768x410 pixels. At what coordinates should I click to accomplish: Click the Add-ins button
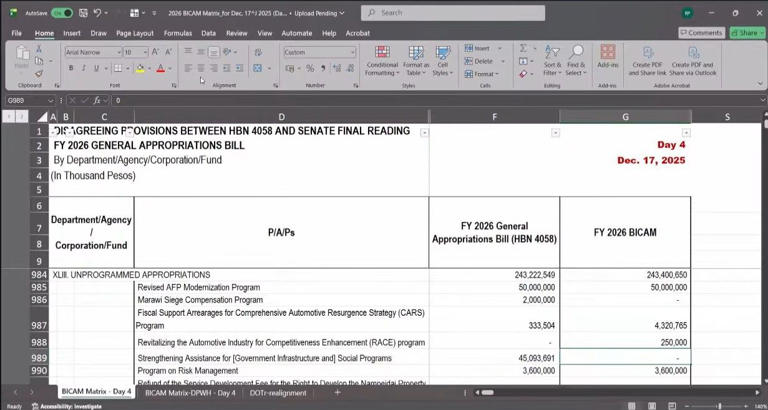pos(607,56)
